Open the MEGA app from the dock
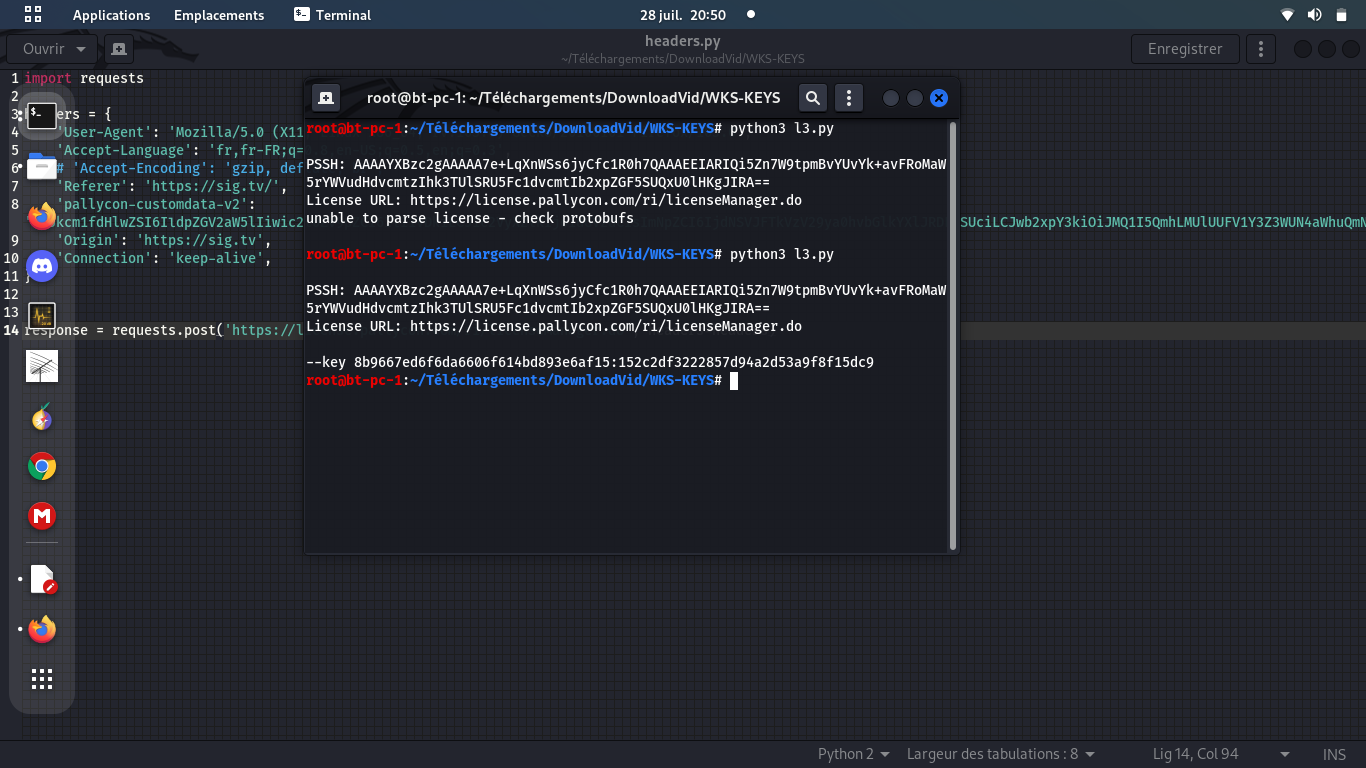This screenshot has height=768, width=1366. point(42,517)
